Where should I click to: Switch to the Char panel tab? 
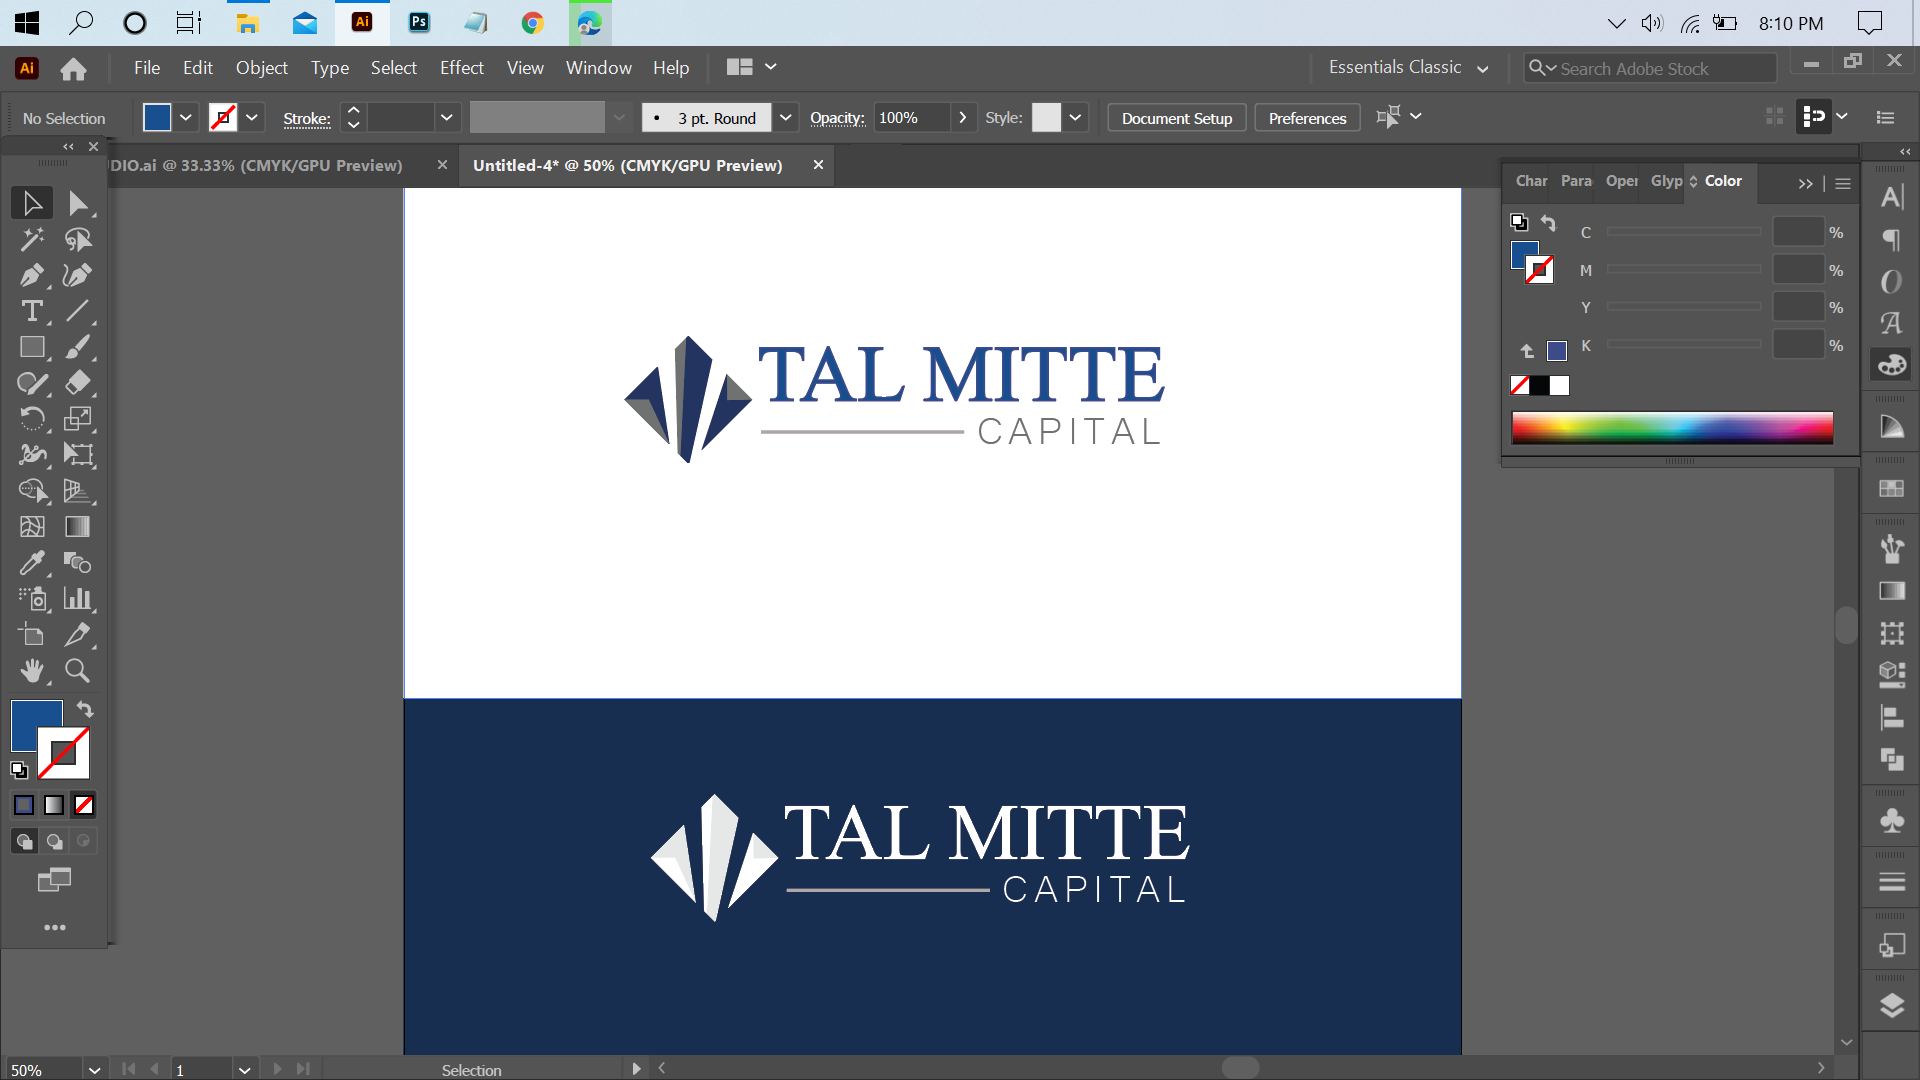point(1530,181)
